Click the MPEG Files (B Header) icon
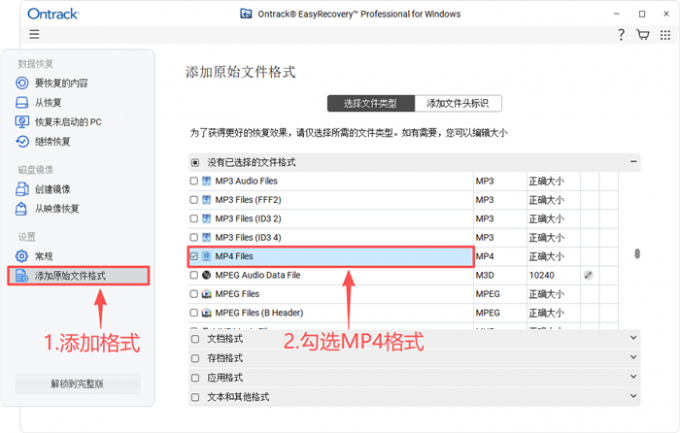This screenshot has height=433, width=680. 207,313
